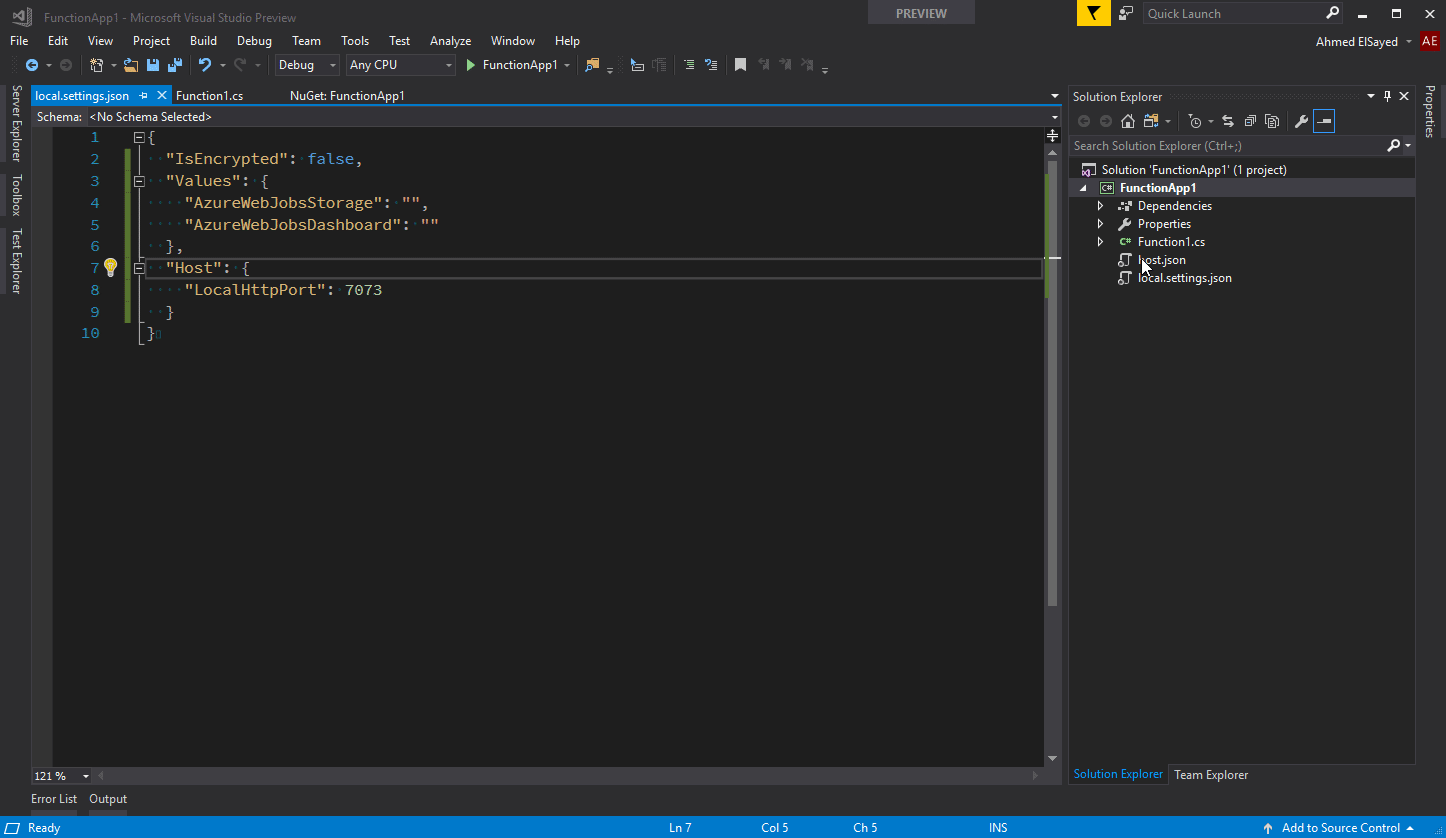Click Add to Source Control in status bar

tap(1341, 828)
